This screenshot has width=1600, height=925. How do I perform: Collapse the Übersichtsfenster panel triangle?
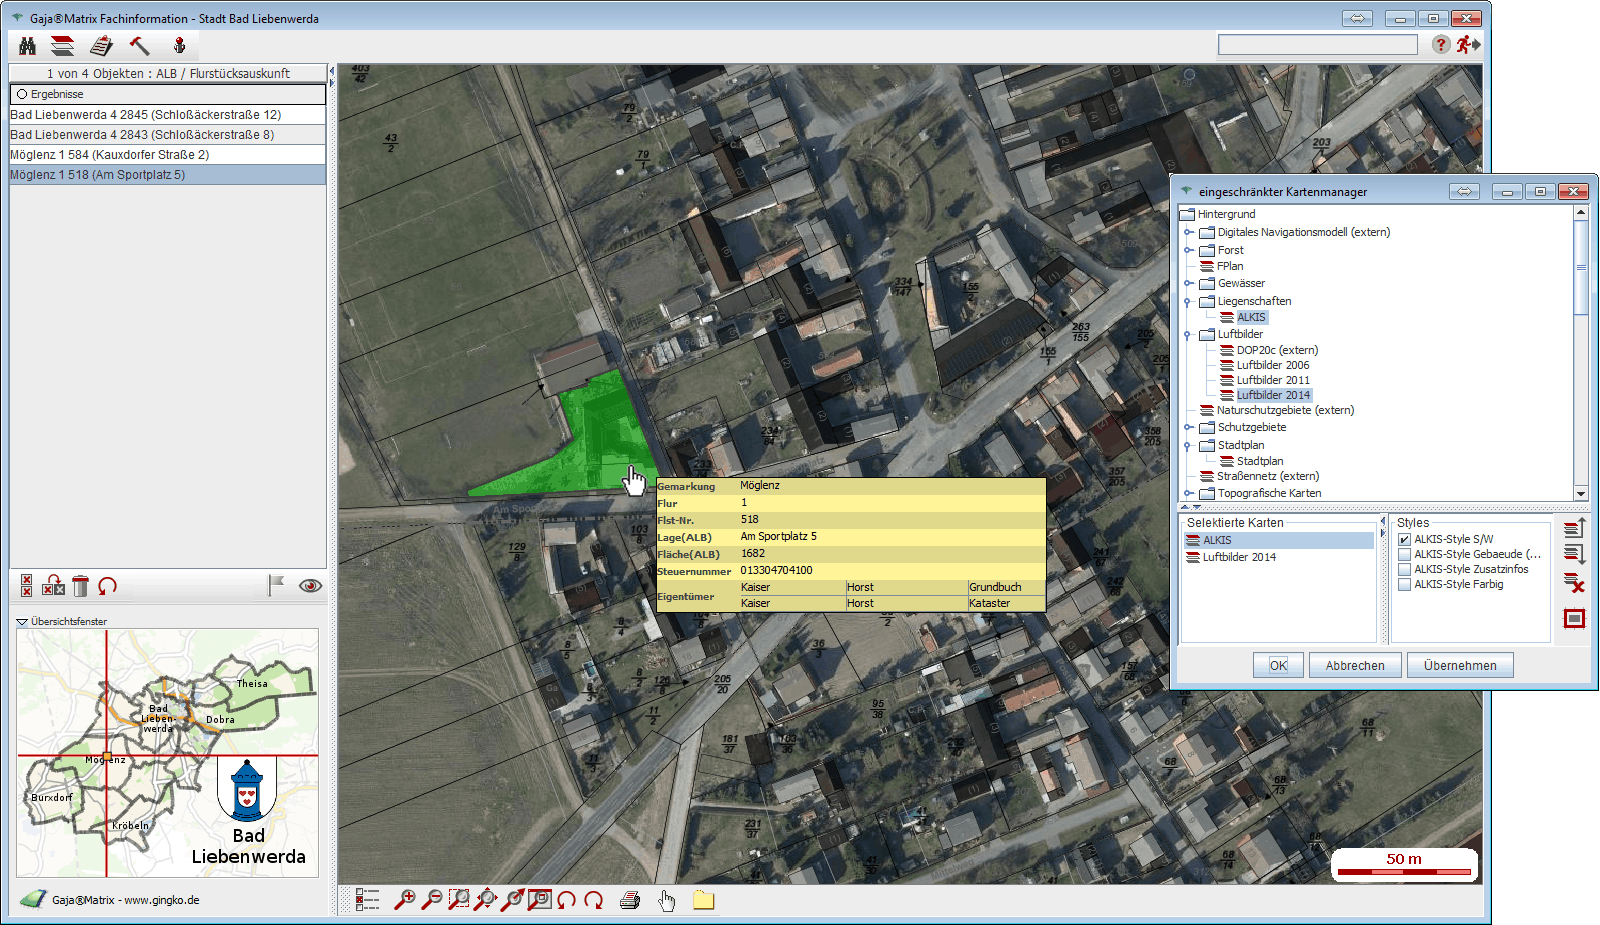tap(22, 622)
